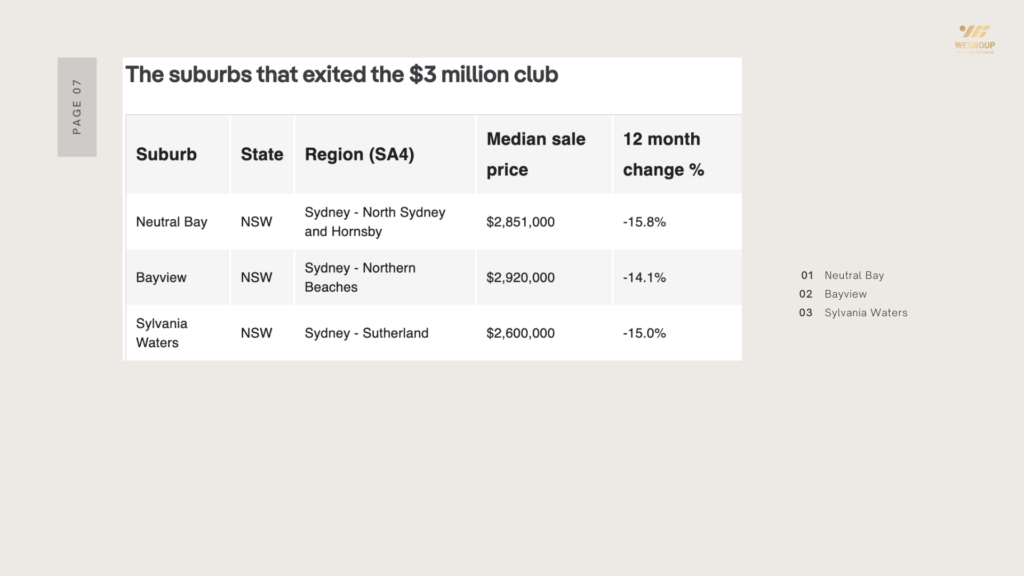Viewport: 1024px width, 576px height.
Task: Click the WEGROUP logo icon
Action: coord(974,32)
